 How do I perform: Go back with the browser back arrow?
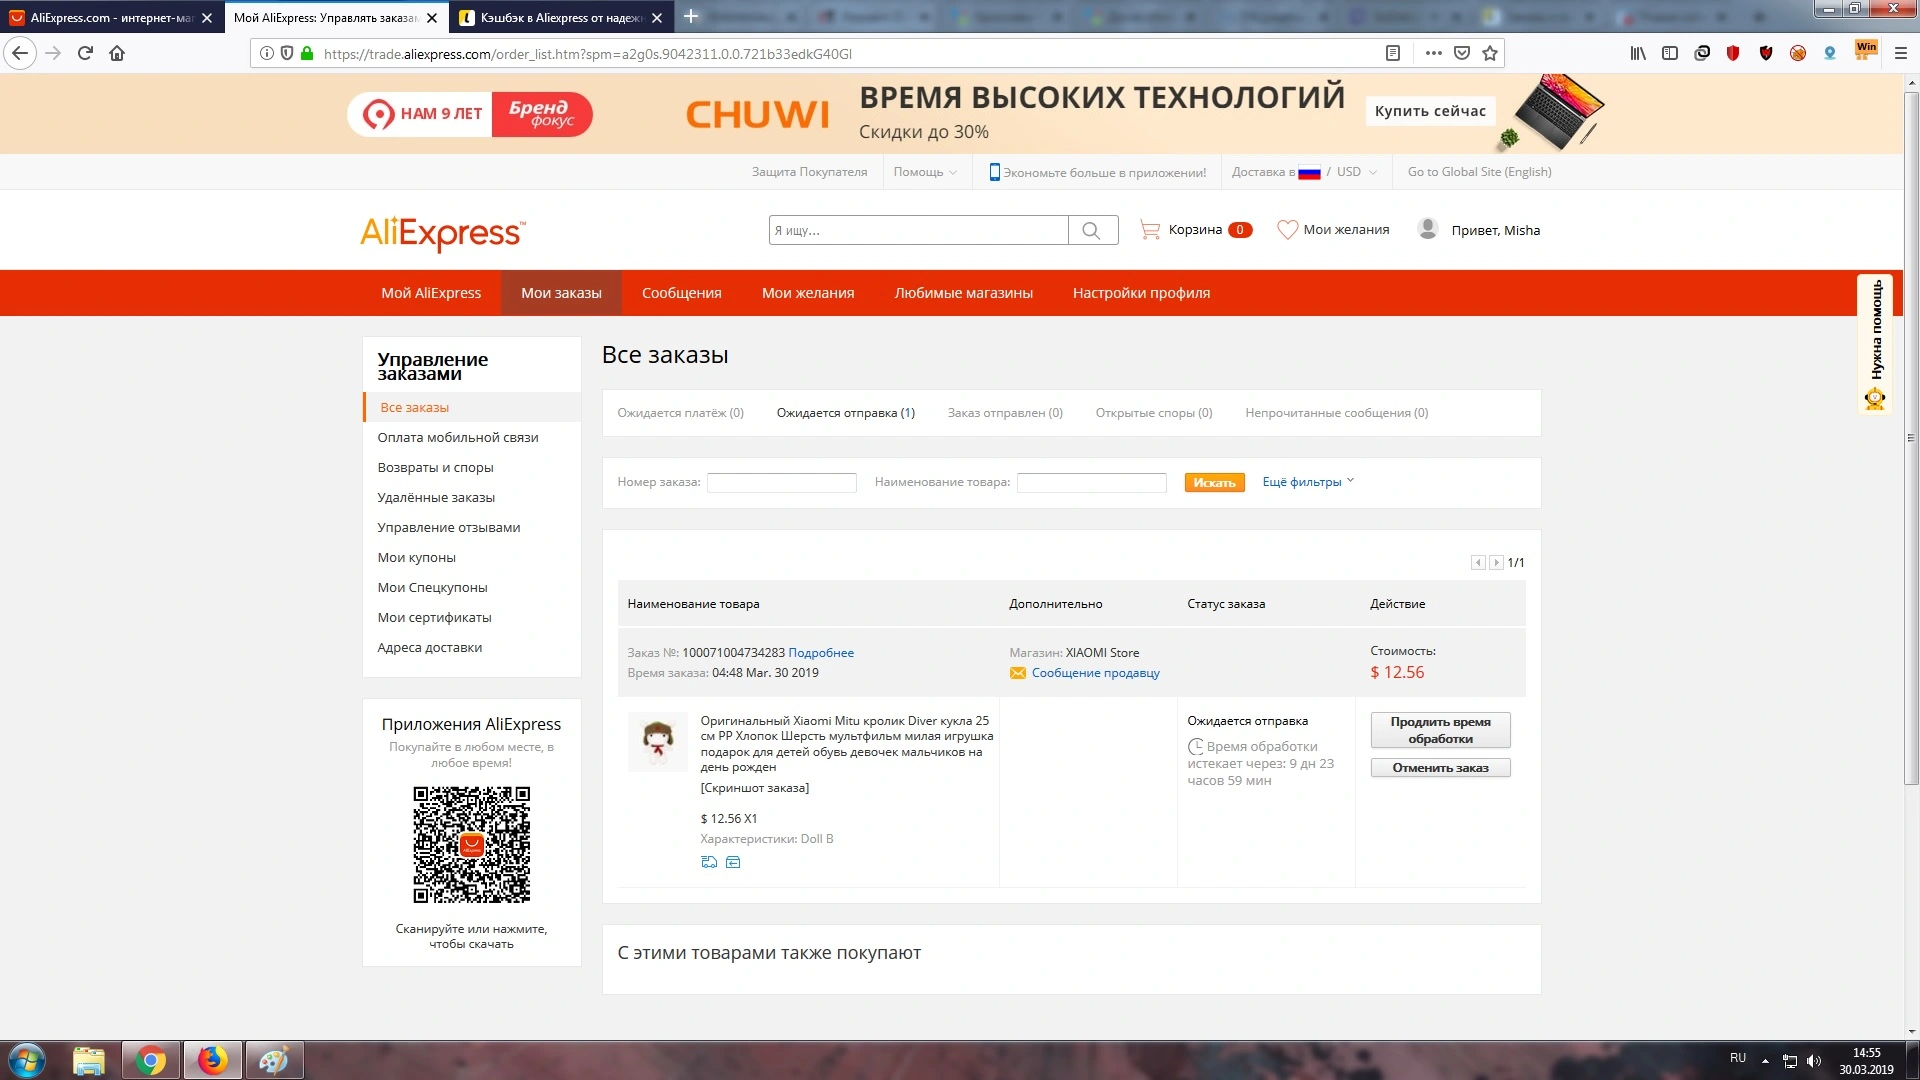[20, 54]
